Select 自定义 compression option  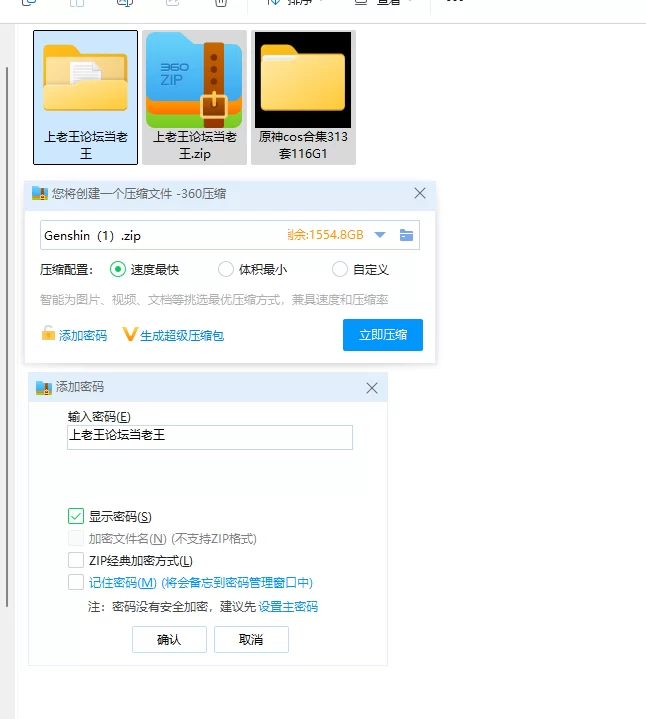[x=340, y=269]
